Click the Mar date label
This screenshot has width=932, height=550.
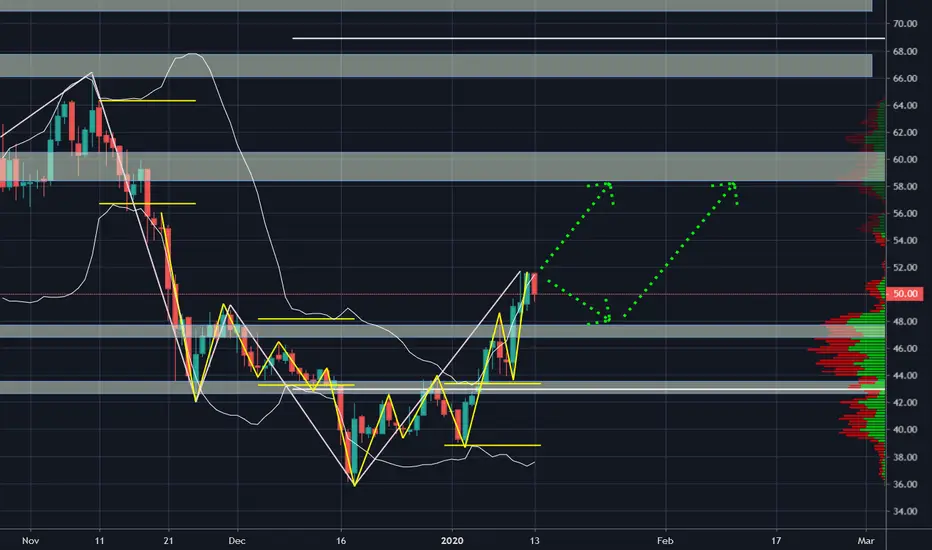click(x=866, y=540)
